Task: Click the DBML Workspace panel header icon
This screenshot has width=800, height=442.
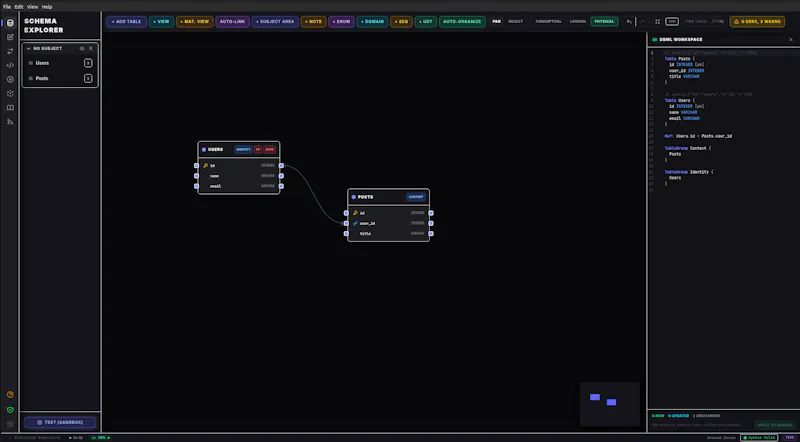Action: coord(655,39)
